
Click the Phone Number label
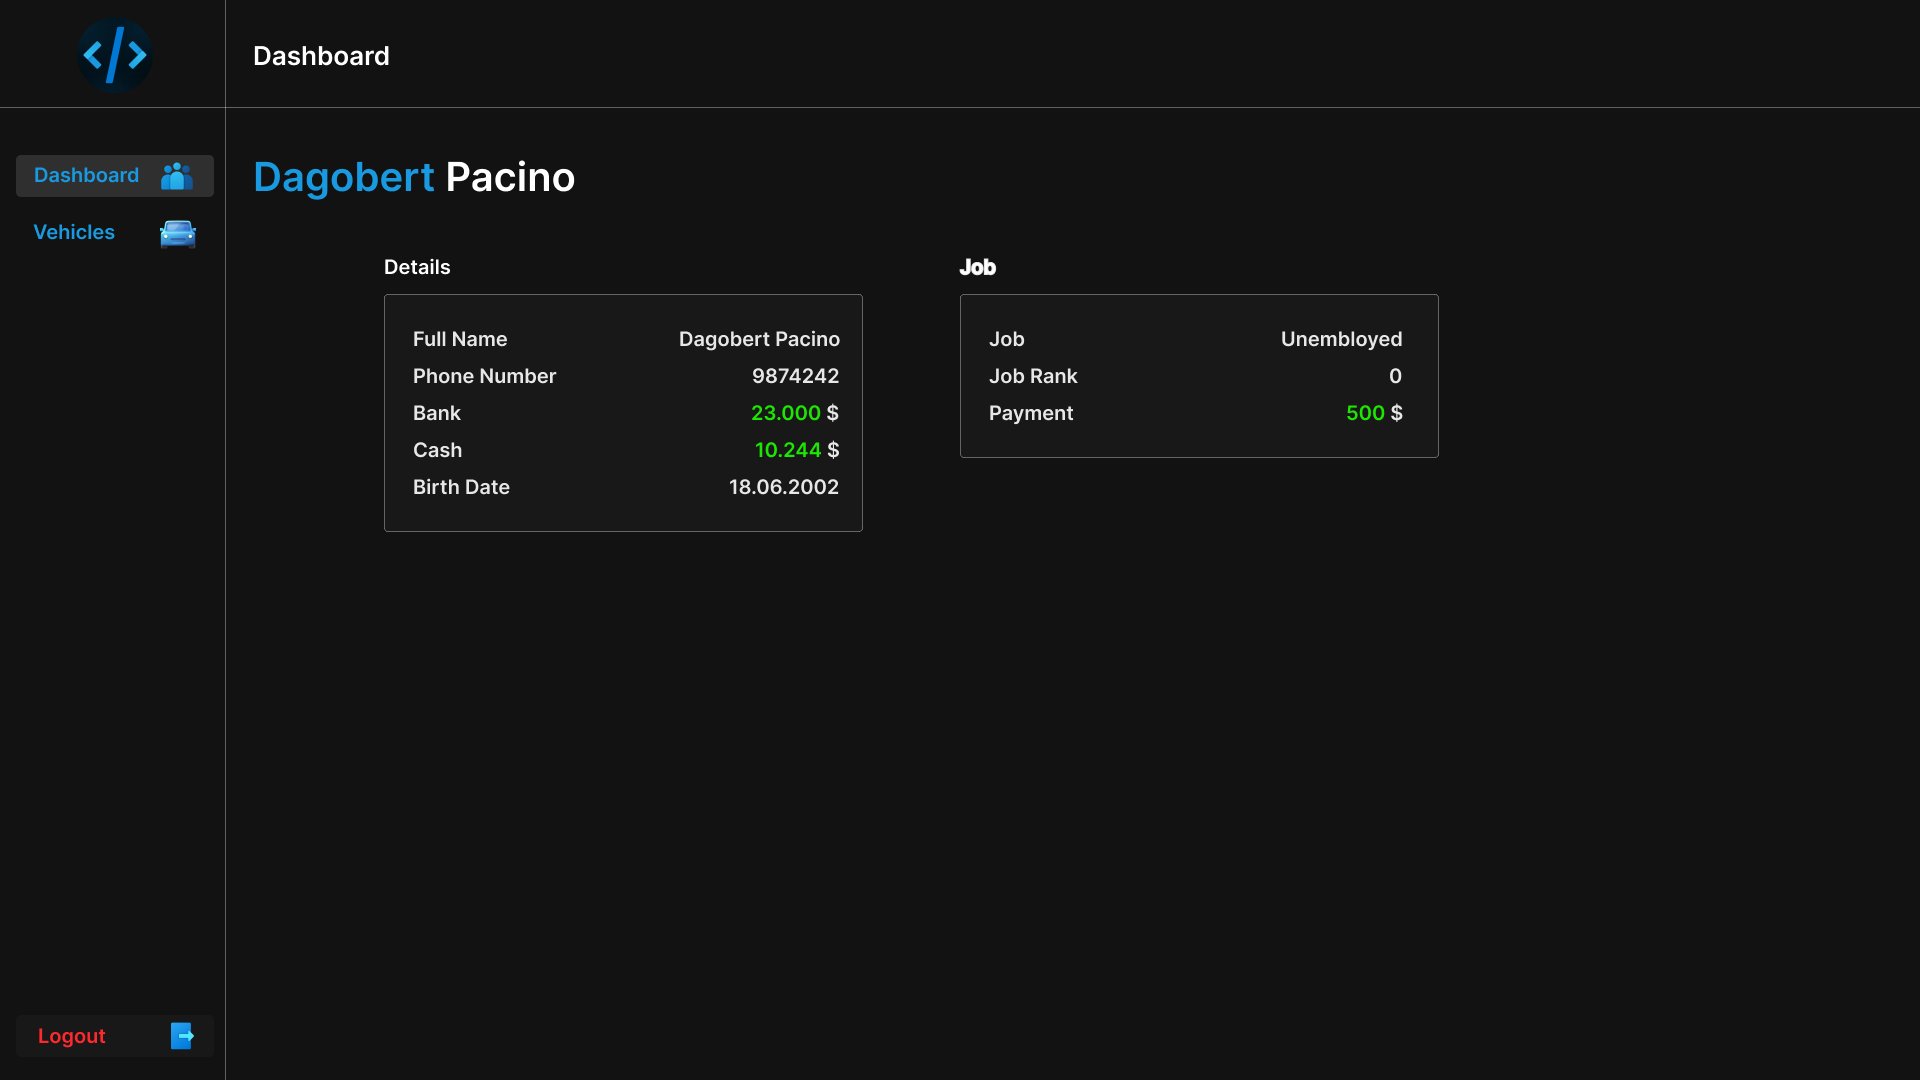pos(484,376)
